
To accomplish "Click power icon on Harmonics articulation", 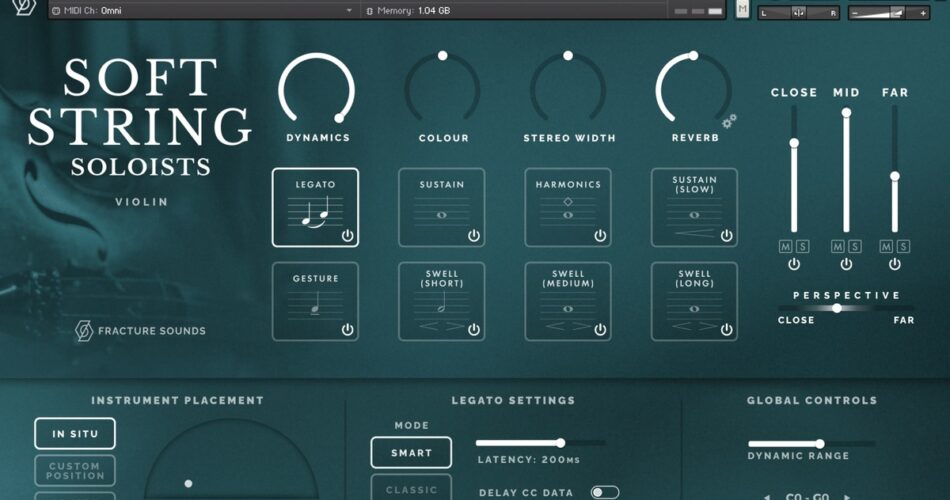I will click(600, 236).
